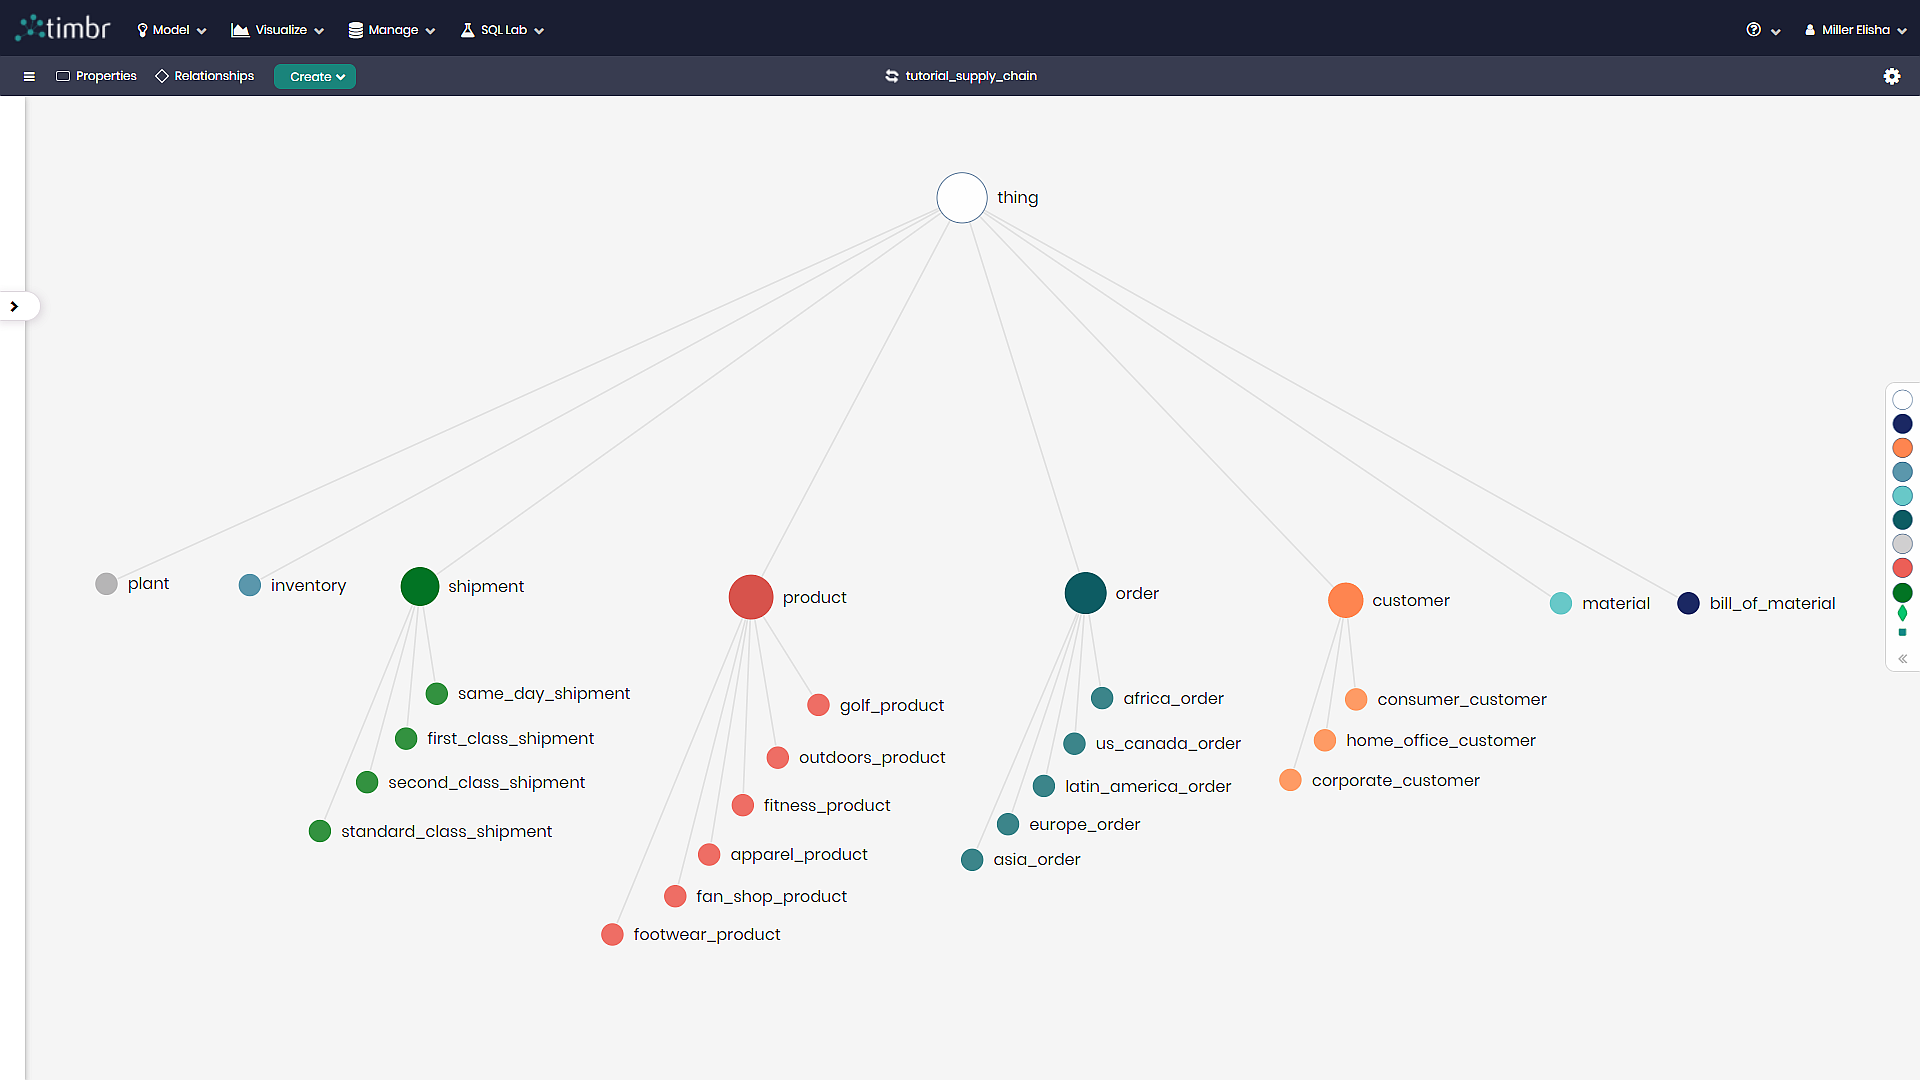Select the dark teal legend swatch
This screenshot has height=1080, width=1920.
1902,520
